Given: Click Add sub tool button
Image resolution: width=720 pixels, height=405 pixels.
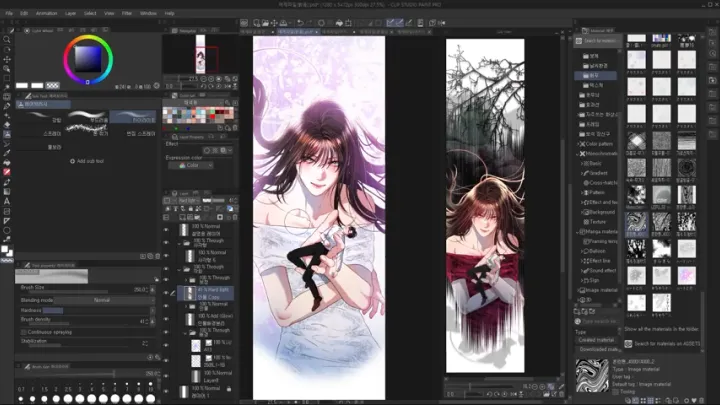Looking at the screenshot, I should [x=87, y=161].
